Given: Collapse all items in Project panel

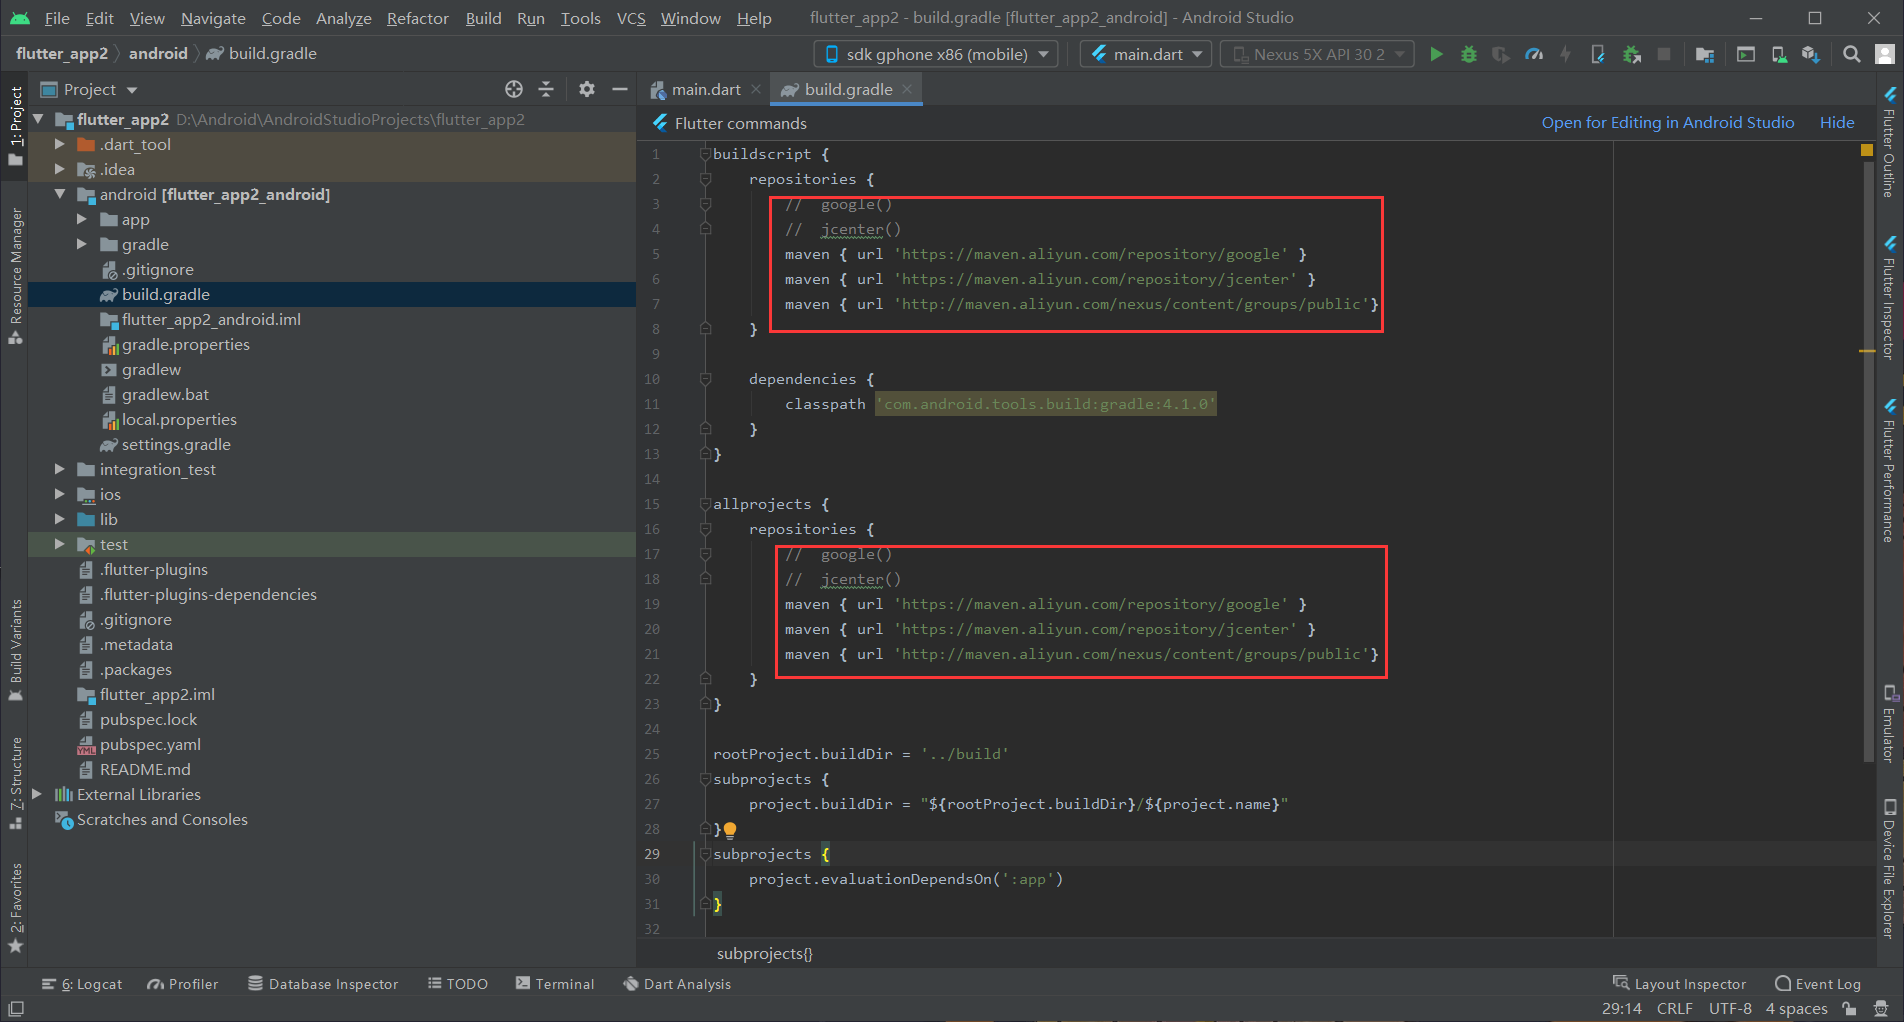Looking at the screenshot, I should (x=546, y=89).
